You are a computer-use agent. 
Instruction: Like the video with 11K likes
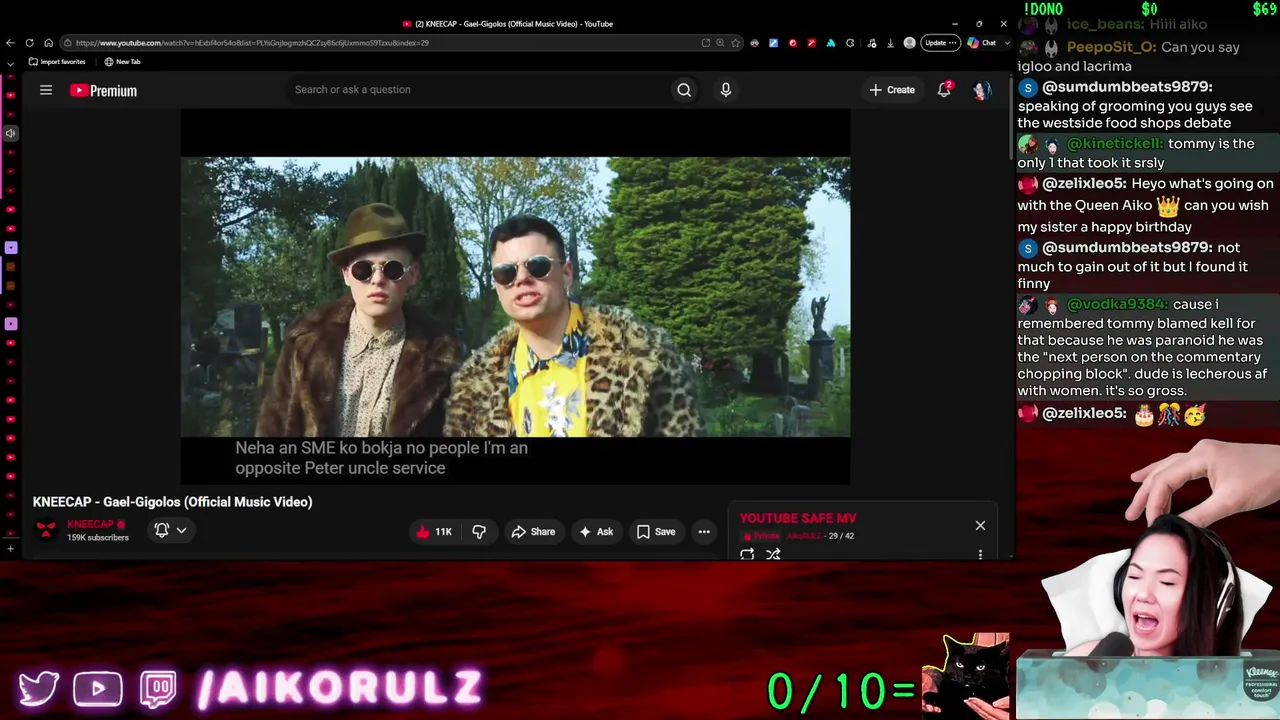pyautogui.click(x=433, y=532)
